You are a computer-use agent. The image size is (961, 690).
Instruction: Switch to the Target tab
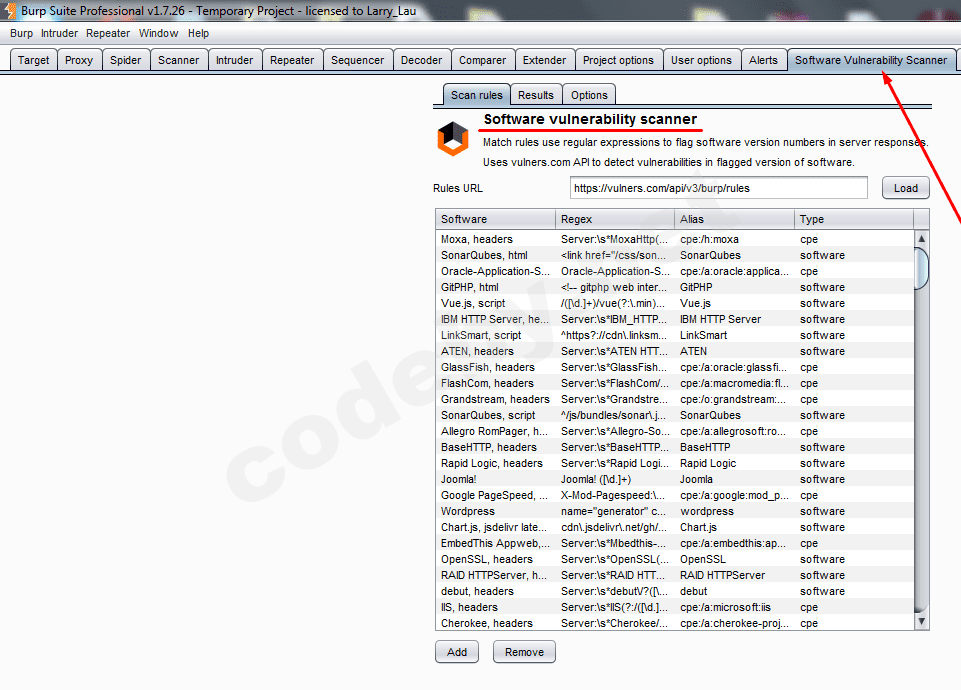pos(34,60)
